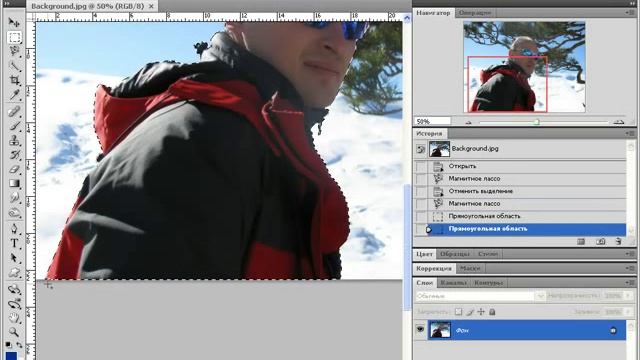
Task: Open the Слои panel options menu
Action: 631,282
